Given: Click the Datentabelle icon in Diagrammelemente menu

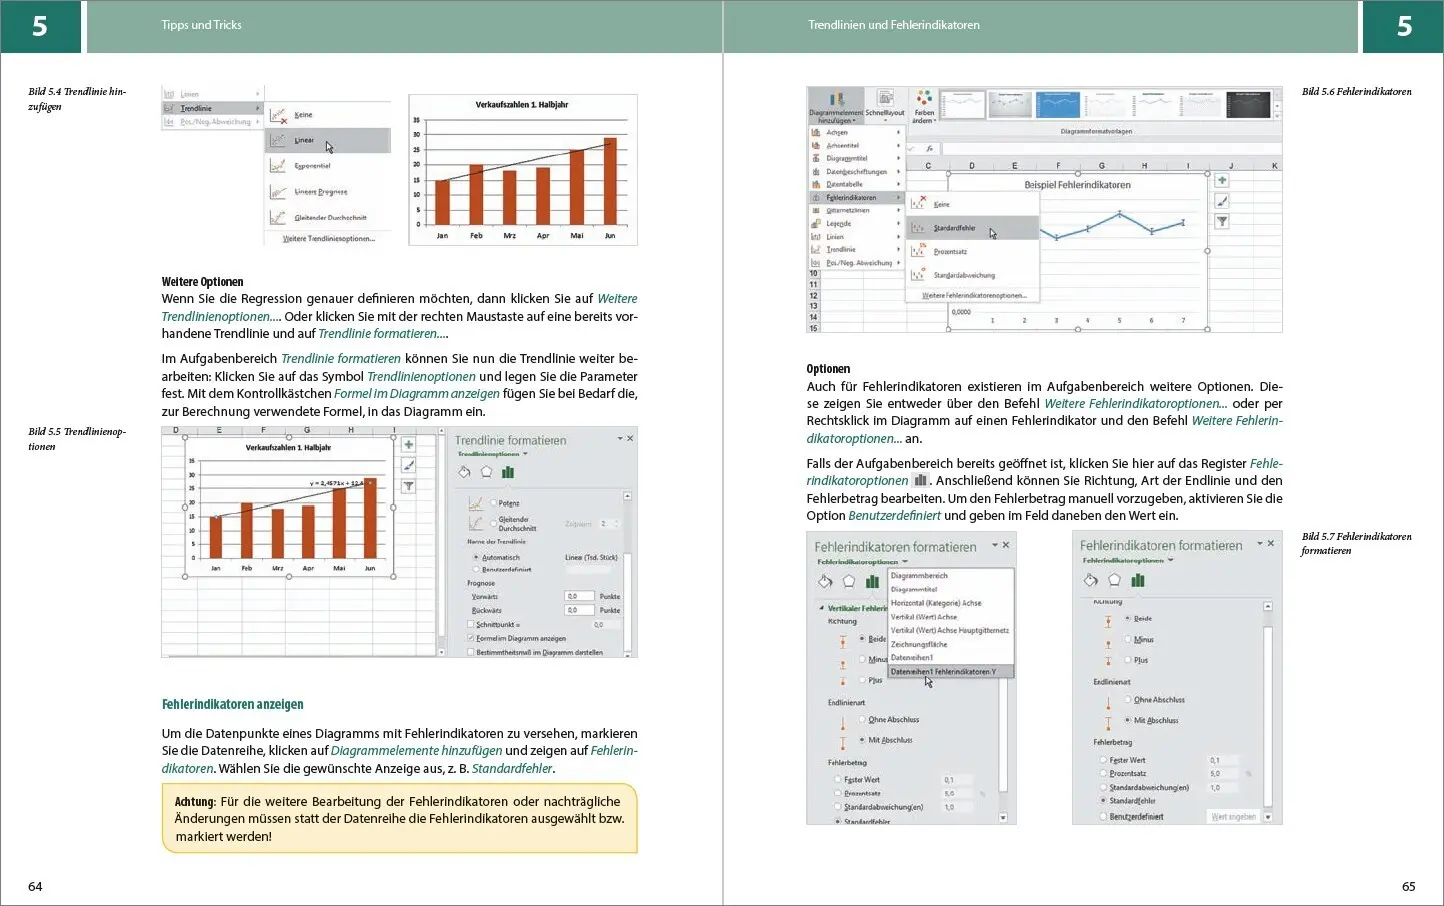Looking at the screenshot, I should [x=816, y=184].
